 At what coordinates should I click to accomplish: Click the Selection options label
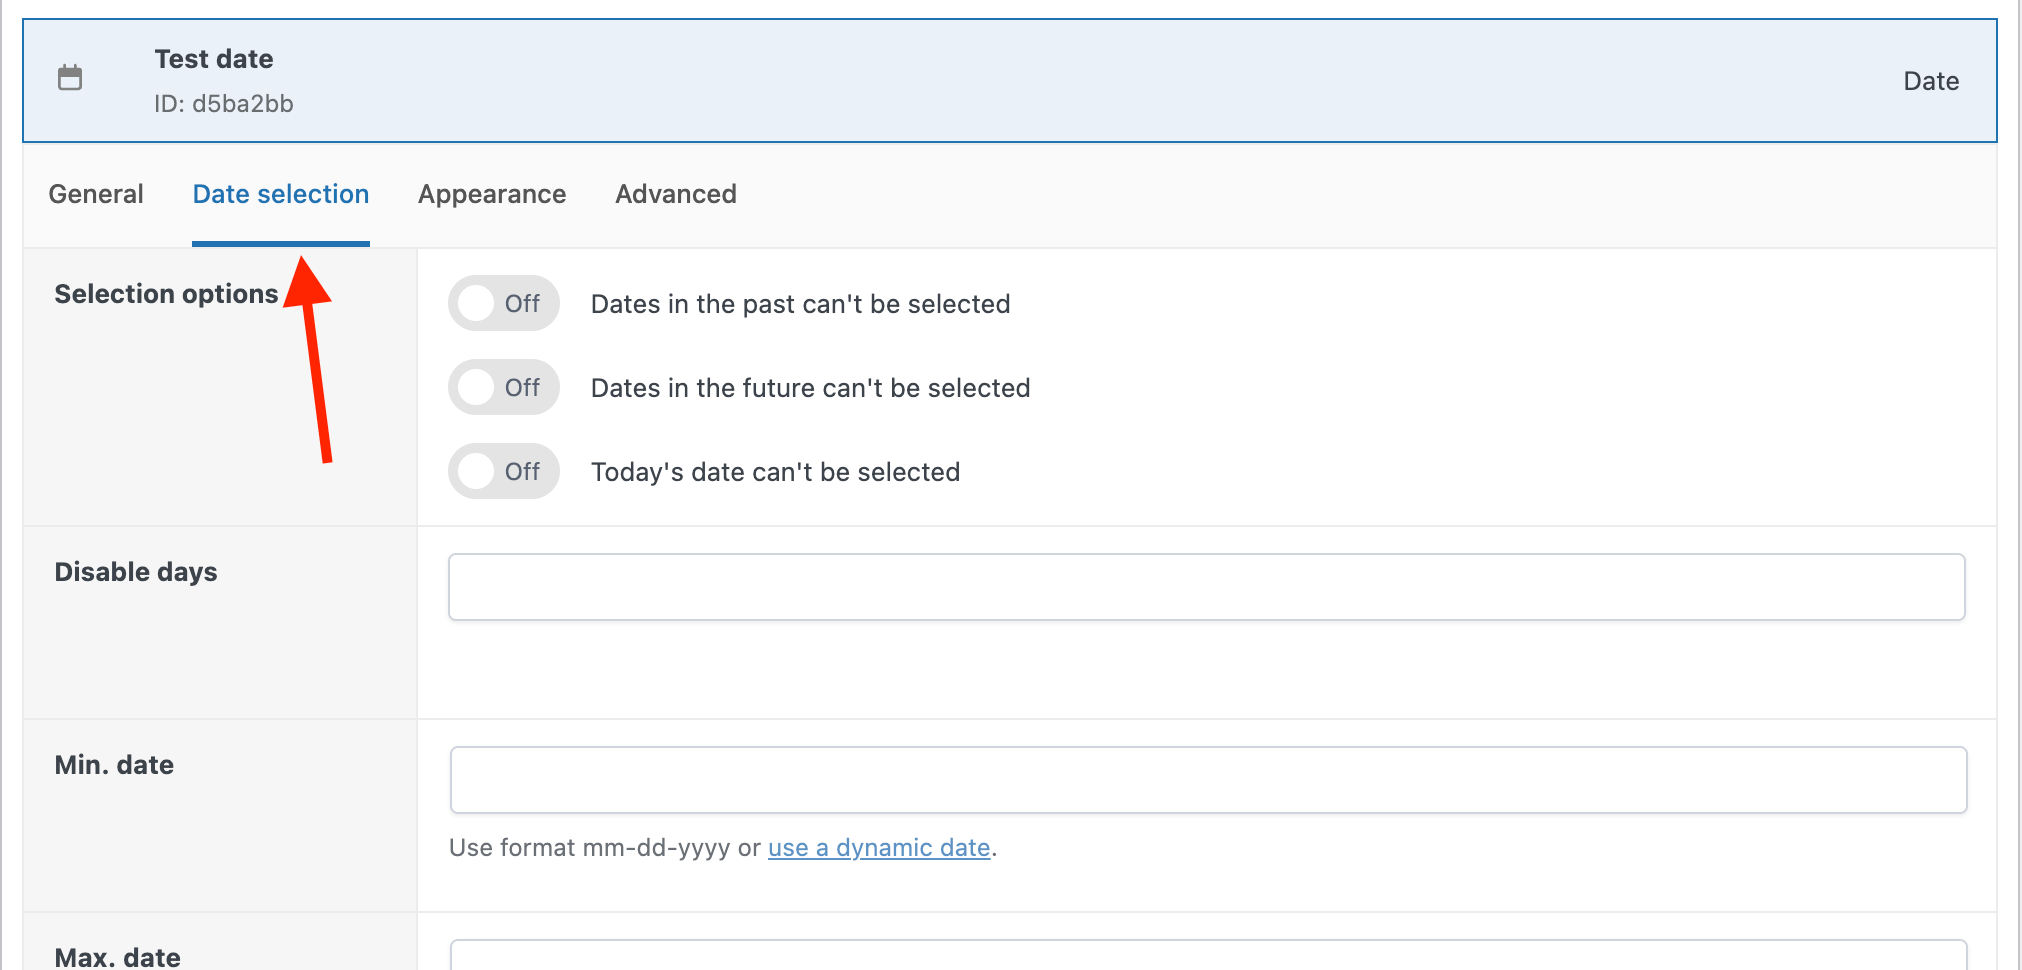[166, 293]
